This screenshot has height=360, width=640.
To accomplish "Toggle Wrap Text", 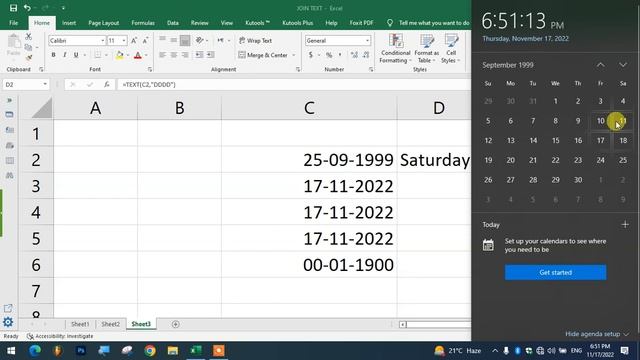I will 256,40.
